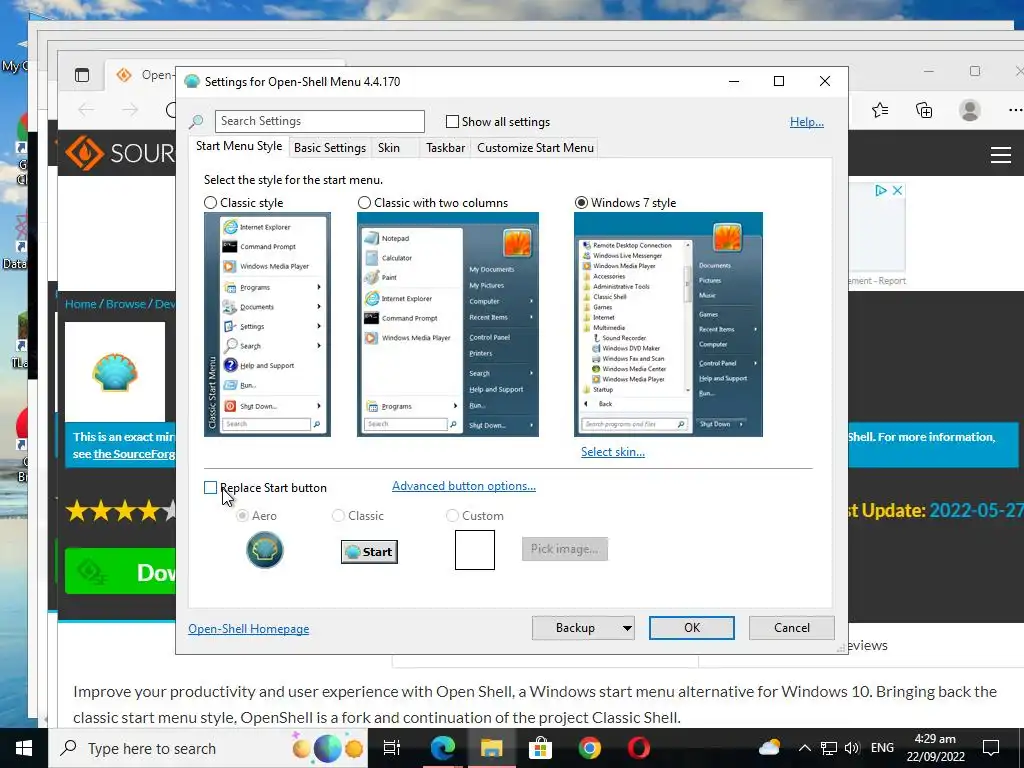The width and height of the screenshot is (1024, 768).
Task: Choose the Classic button radio option
Action: (x=338, y=516)
